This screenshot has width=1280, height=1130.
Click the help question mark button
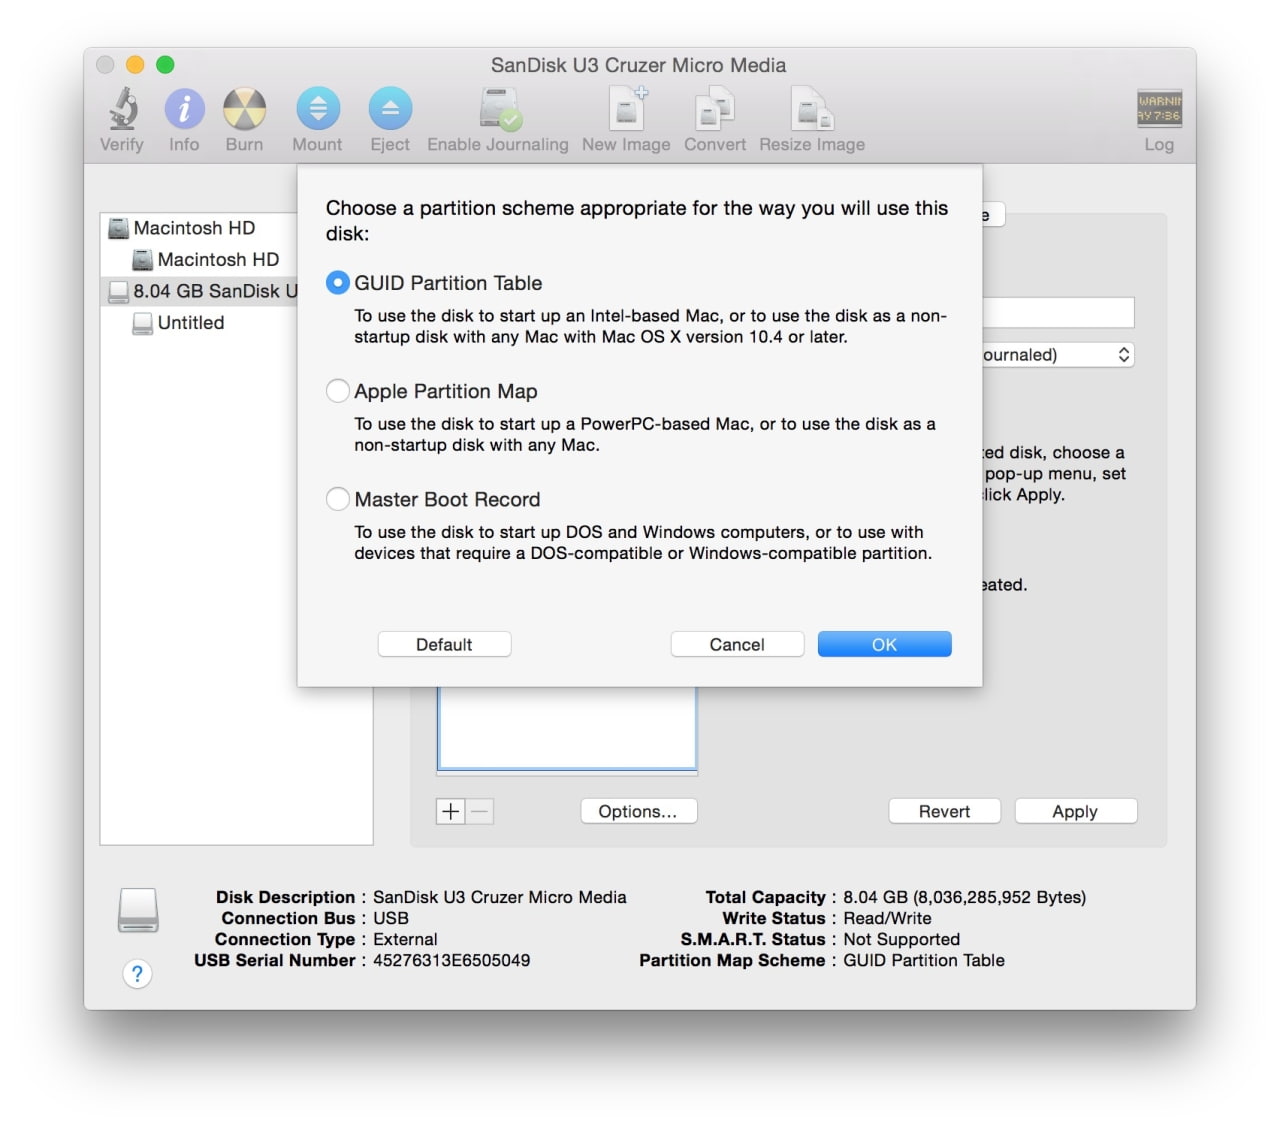tap(137, 973)
